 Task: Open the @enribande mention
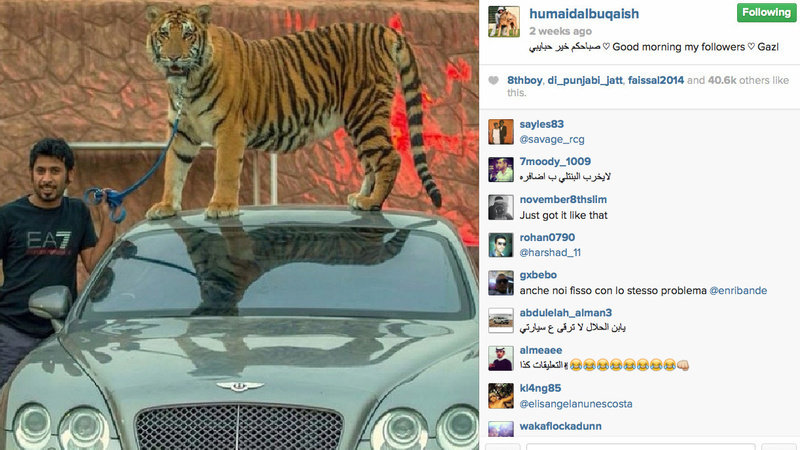[738, 290]
